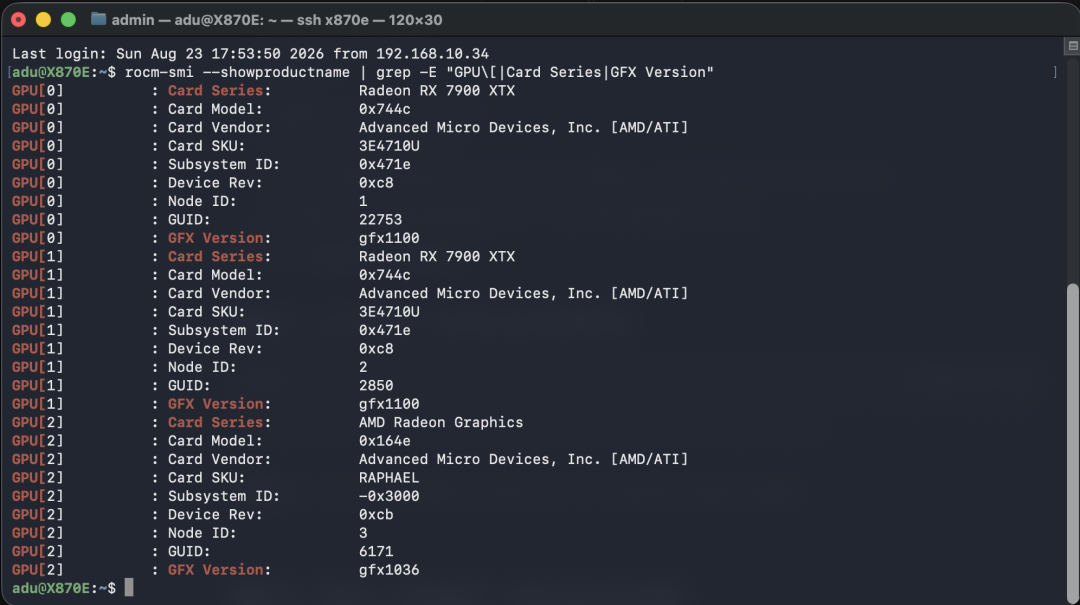Select GPU[1] Subsystem ID value 0x471e
The height and width of the screenshot is (605, 1080).
click(384, 331)
